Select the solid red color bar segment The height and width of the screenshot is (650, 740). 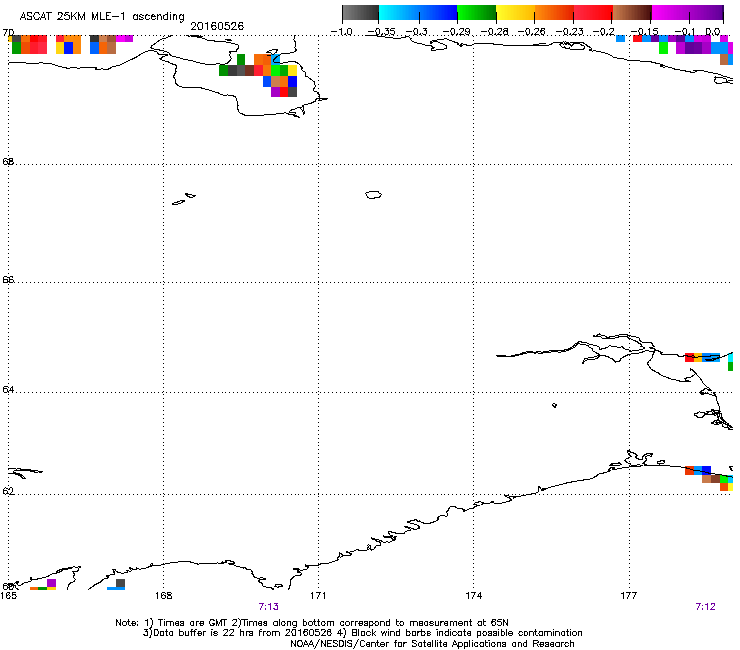tap(593, 13)
